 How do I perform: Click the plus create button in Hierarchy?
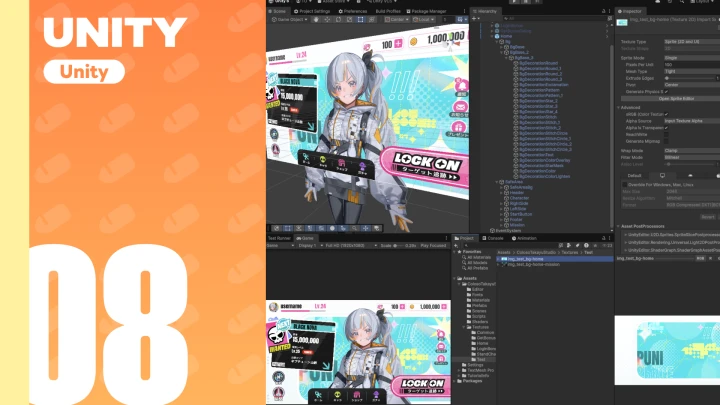475,18
